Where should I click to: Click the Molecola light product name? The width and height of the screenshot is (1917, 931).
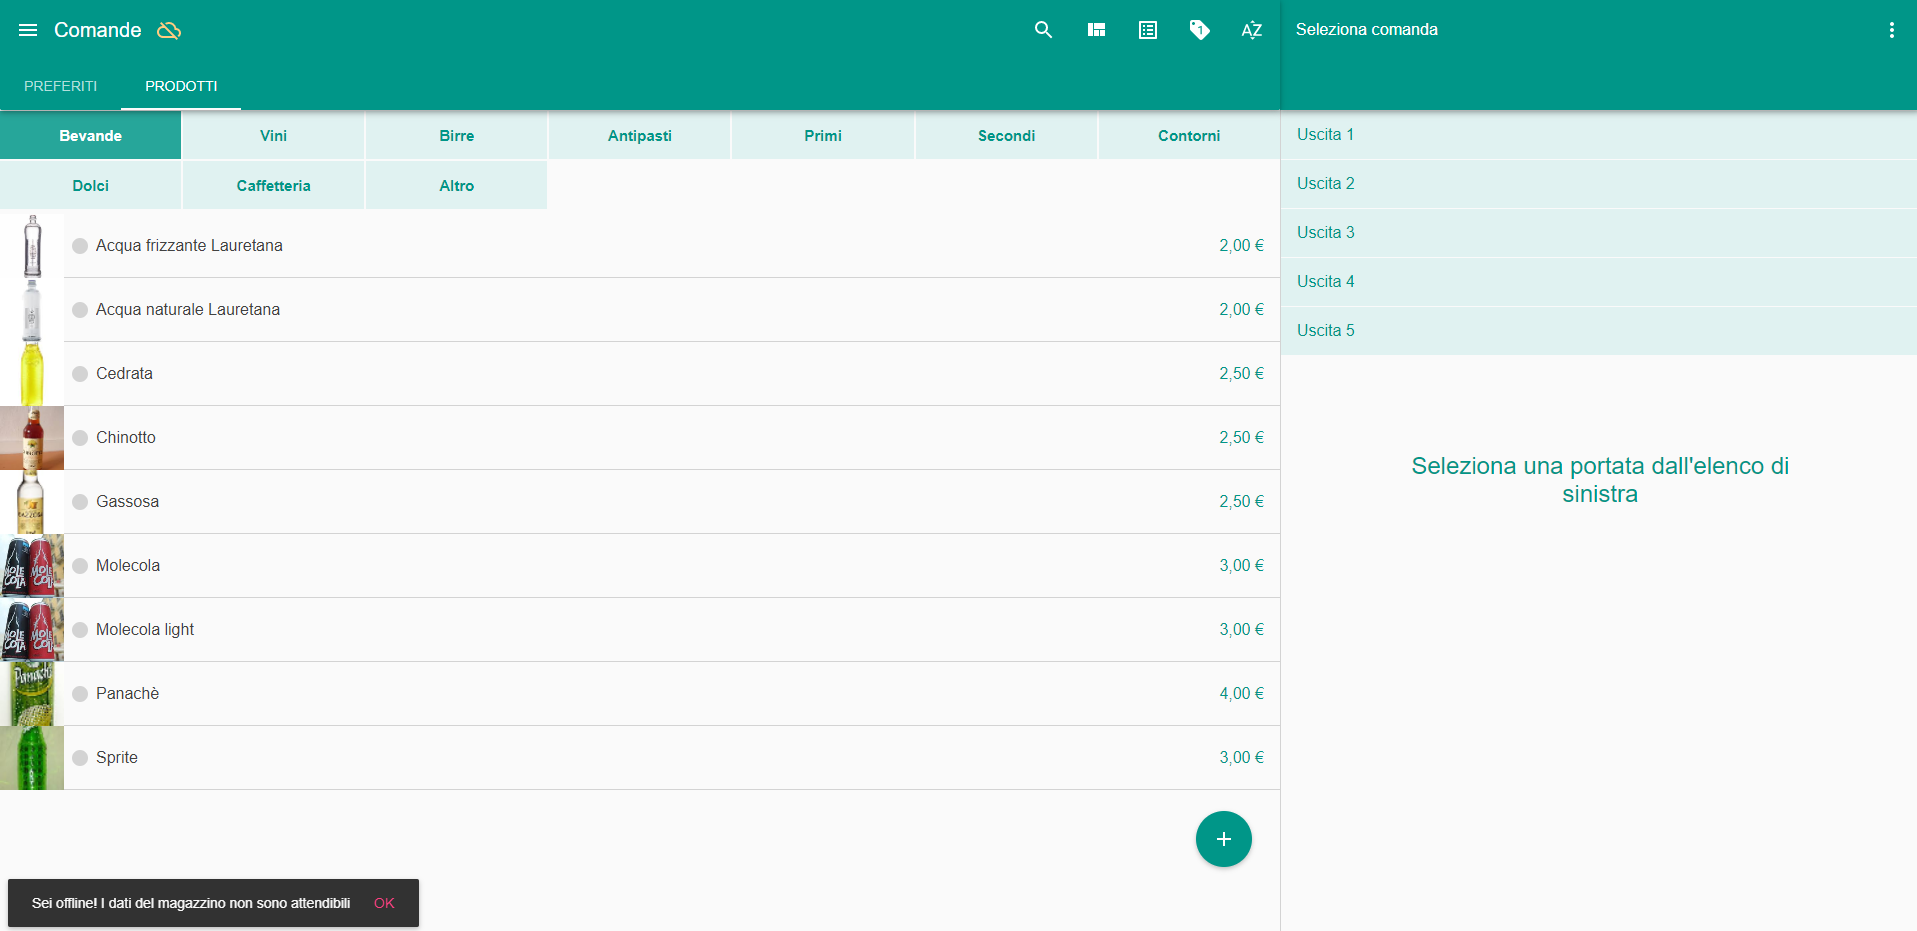(x=145, y=630)
